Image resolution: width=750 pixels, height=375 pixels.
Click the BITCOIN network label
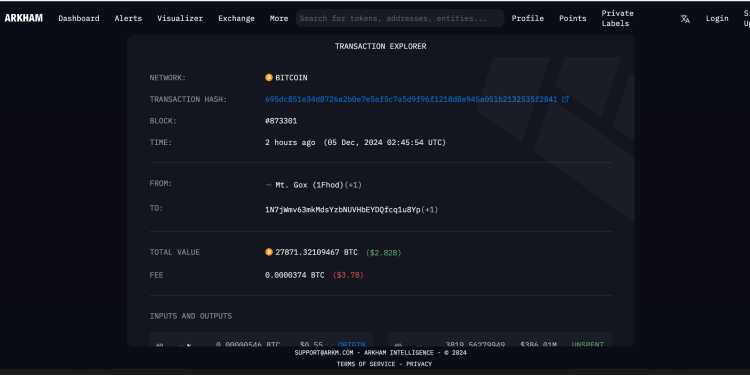pyautogui.click(x=291, y=77)
